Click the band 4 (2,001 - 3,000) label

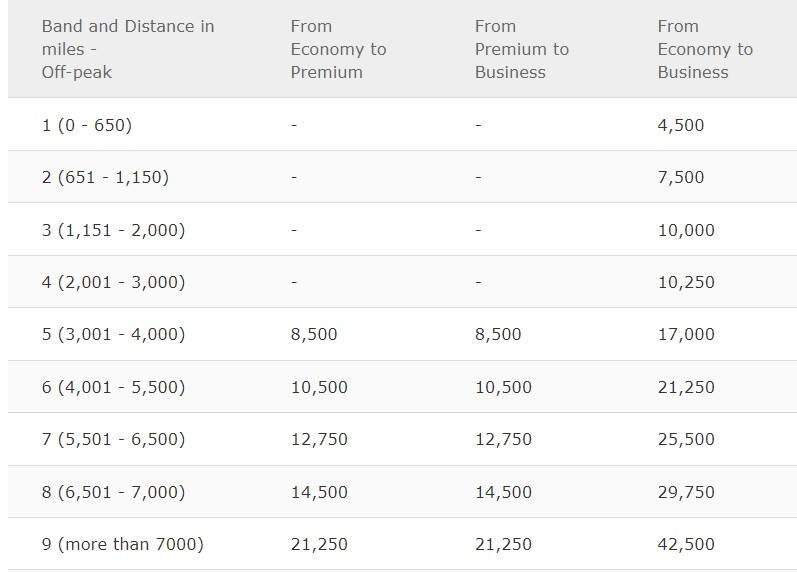click(113, 282)
